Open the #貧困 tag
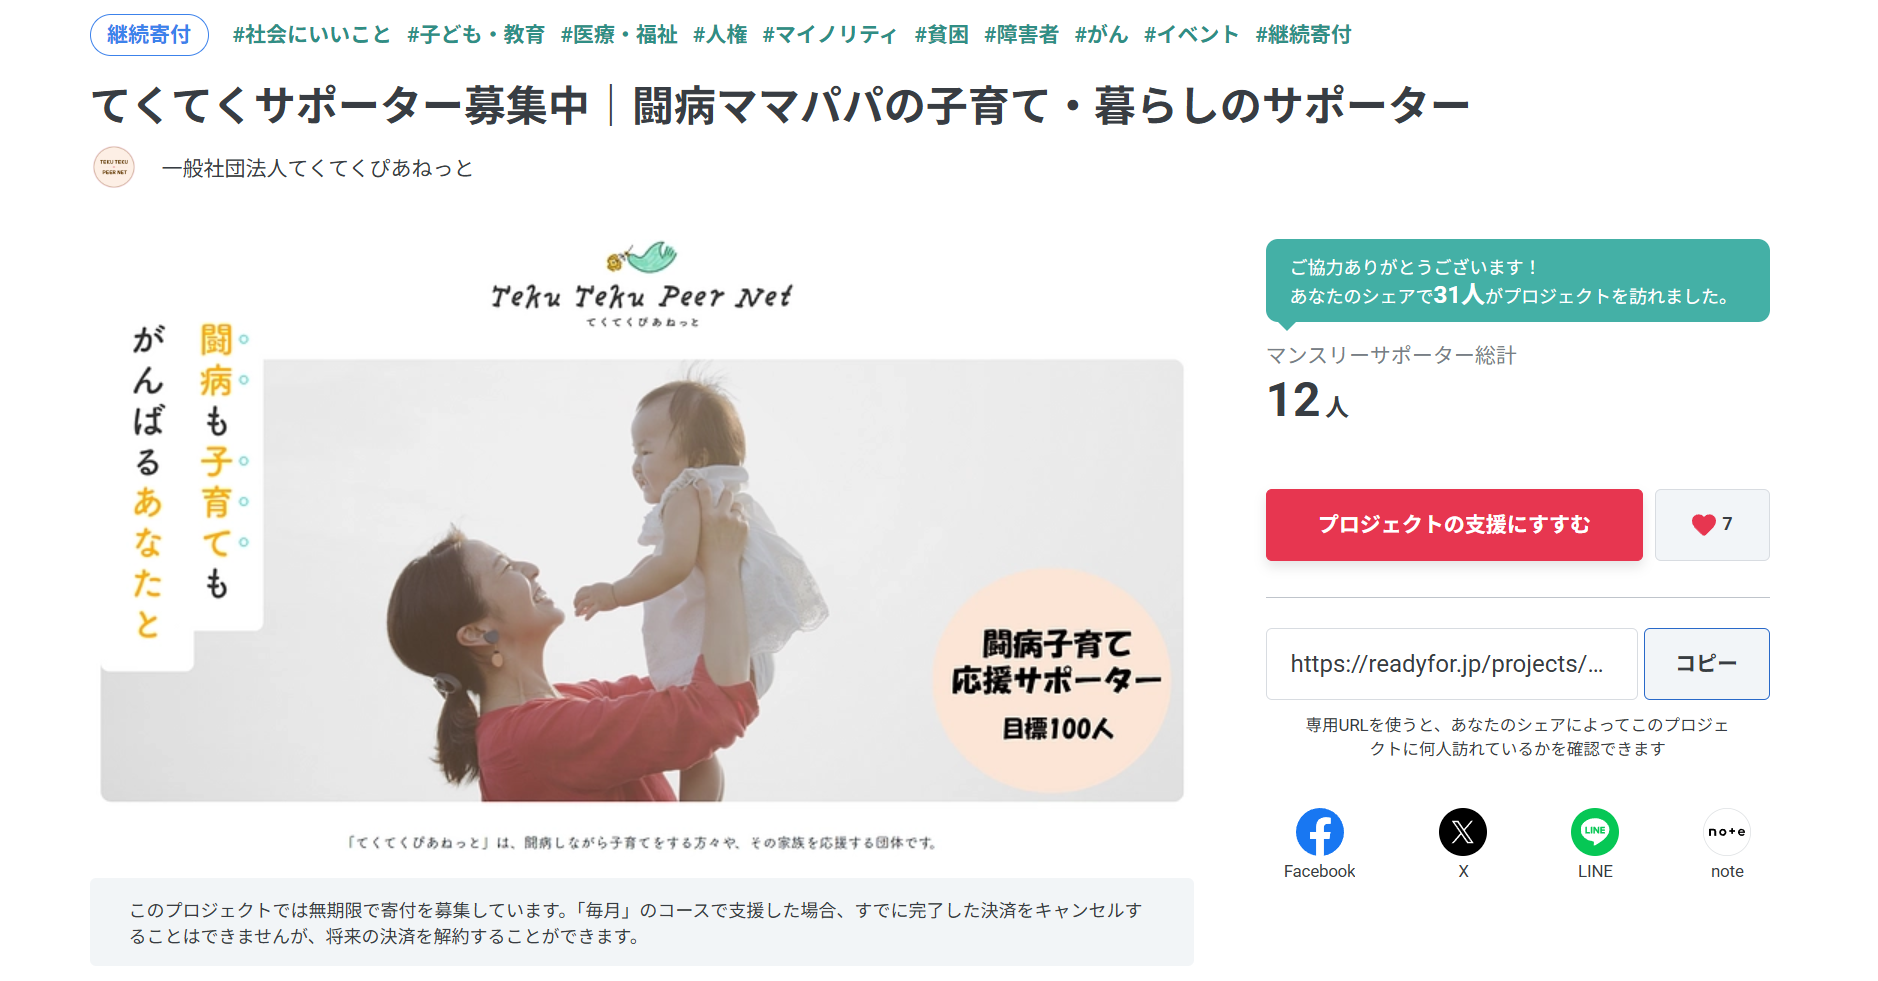Image resolution: width=1878 pixels, height=981 pixels. [942, 35]
